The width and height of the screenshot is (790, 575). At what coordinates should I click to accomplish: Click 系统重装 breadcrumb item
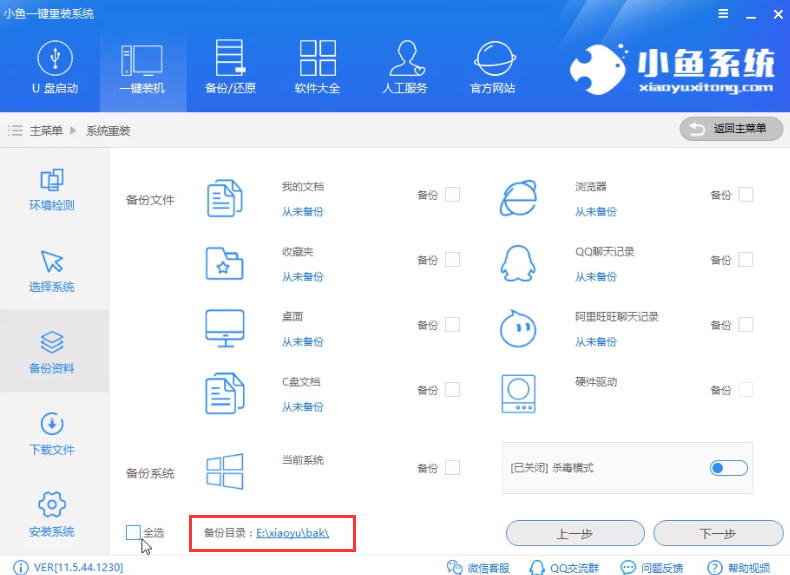click(x=108, y=131)
